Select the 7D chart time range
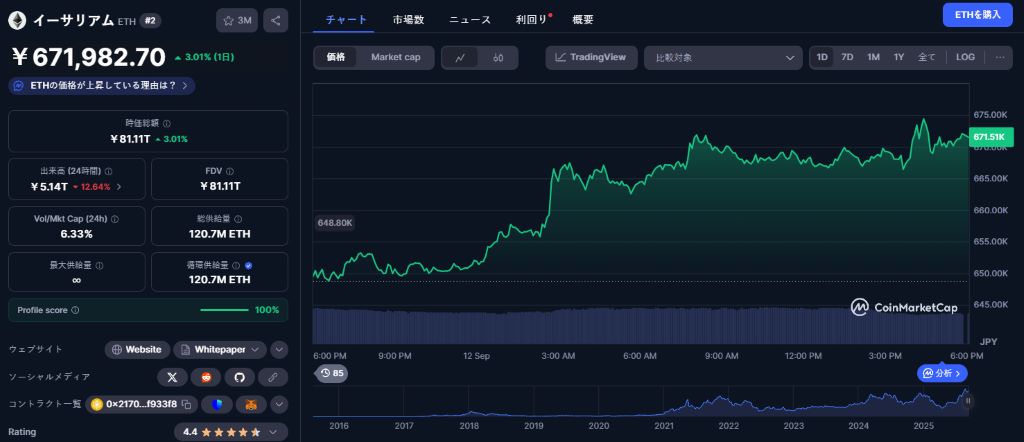The image size is (1024, 442). [847, 58]
